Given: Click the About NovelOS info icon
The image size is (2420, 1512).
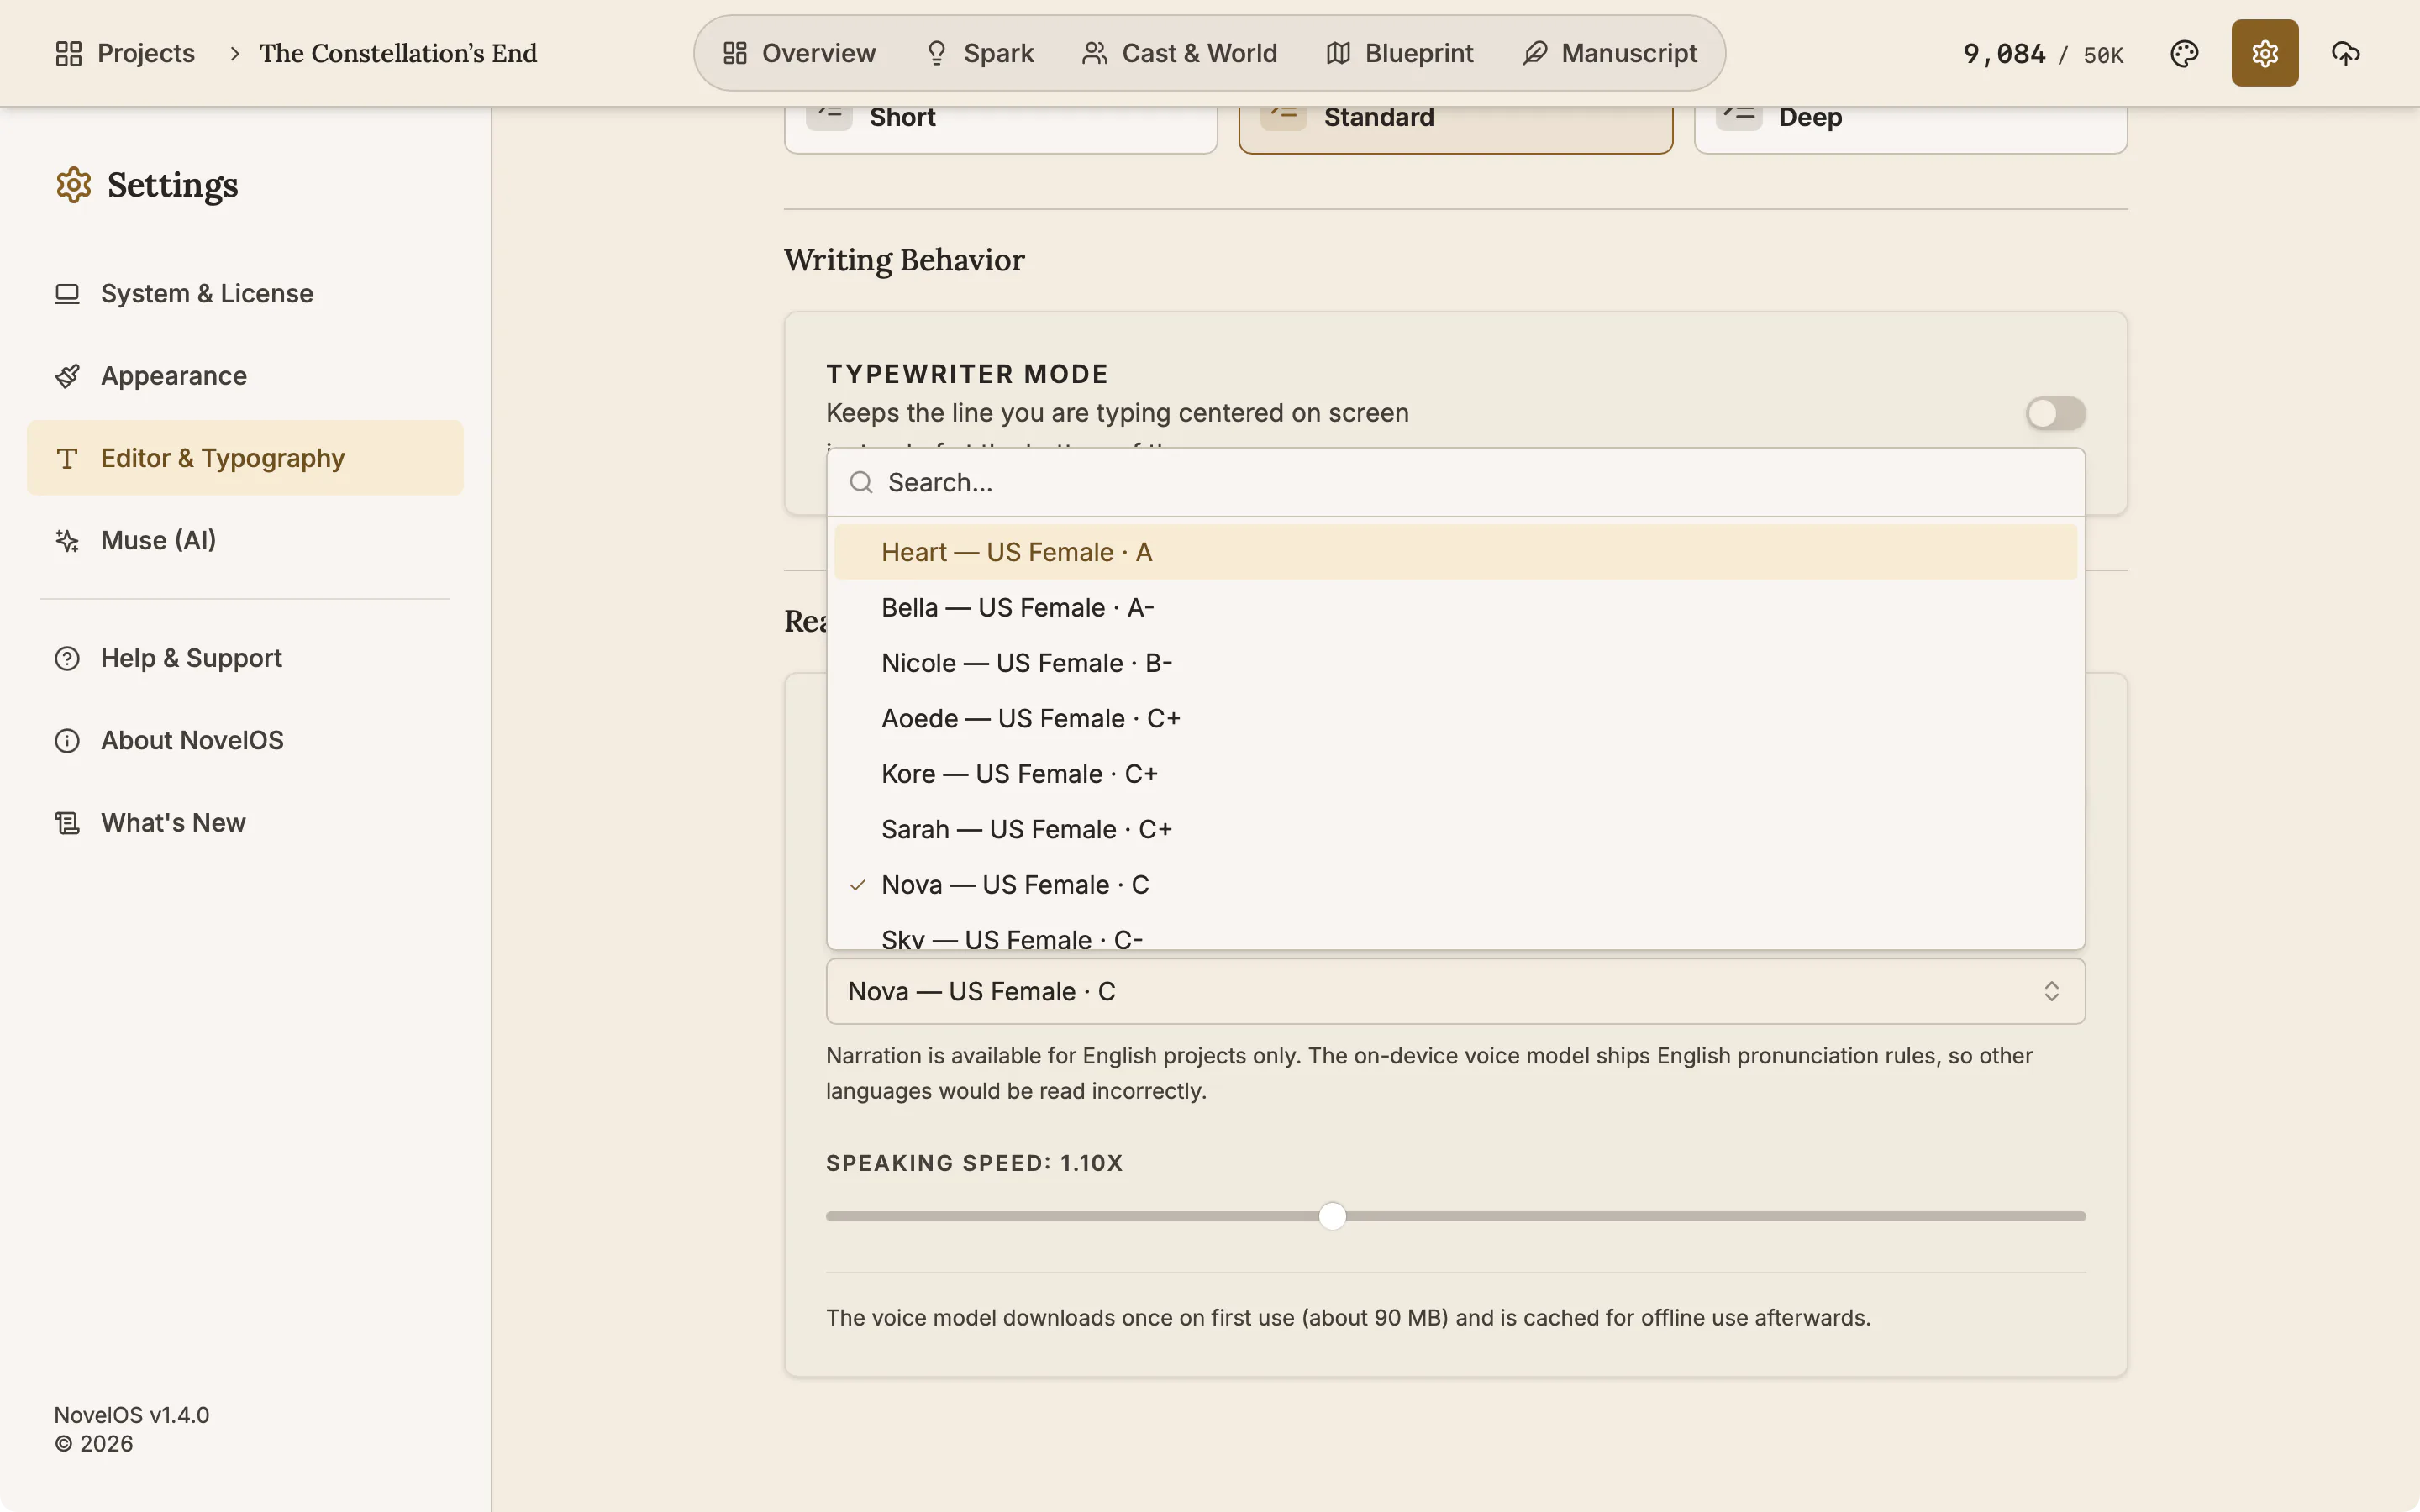Looking at the screenshot, I should pyautogui.click(x=67, y=741).
